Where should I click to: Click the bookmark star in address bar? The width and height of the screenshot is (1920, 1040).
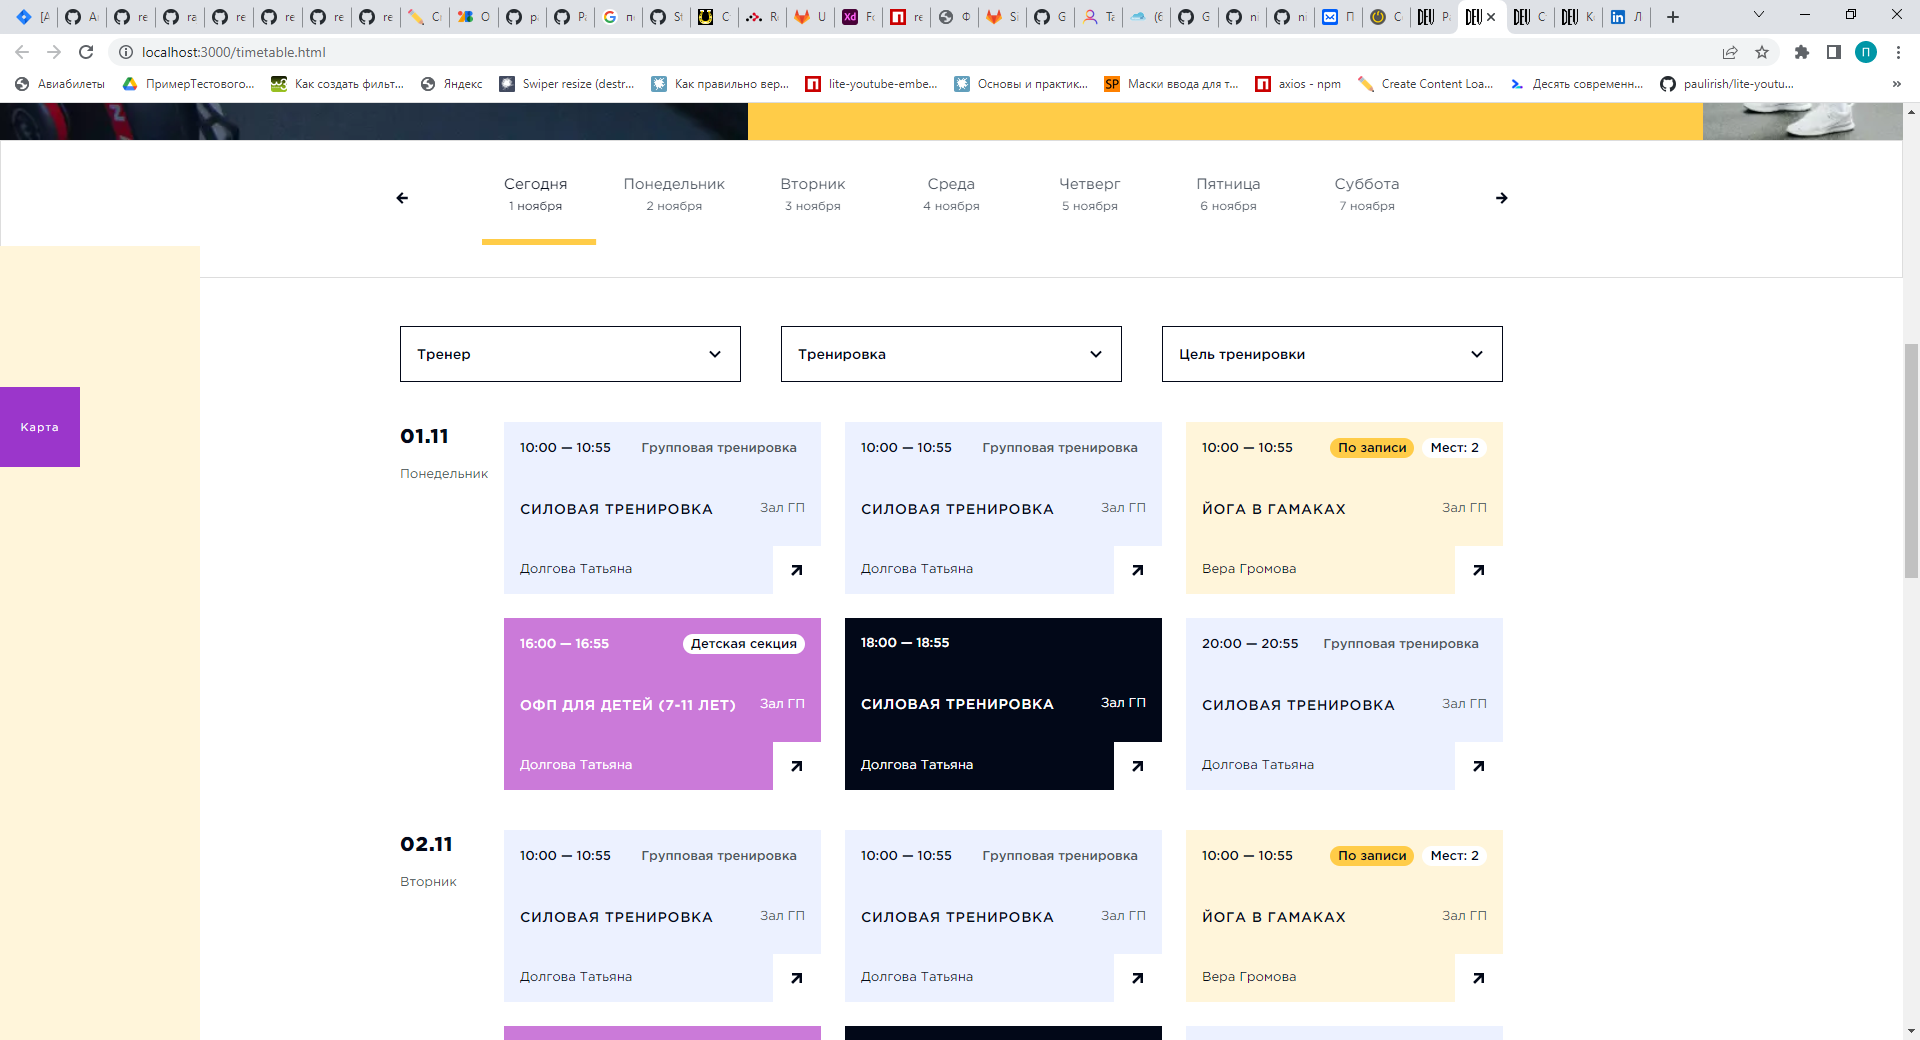tap(1763, 52)
